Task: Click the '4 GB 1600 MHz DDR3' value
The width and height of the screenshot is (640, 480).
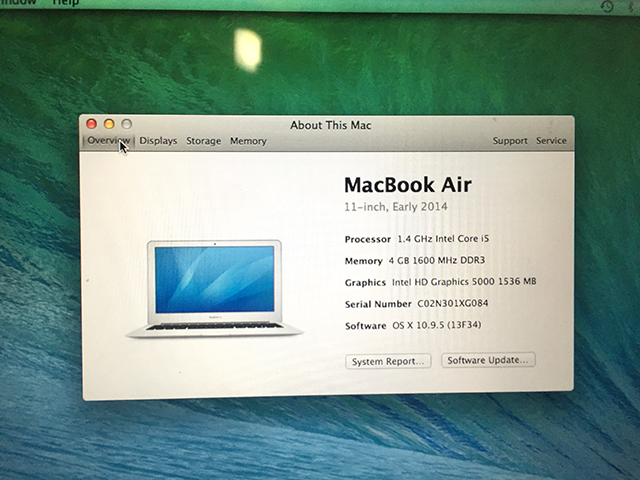Action: click(437, 260)
